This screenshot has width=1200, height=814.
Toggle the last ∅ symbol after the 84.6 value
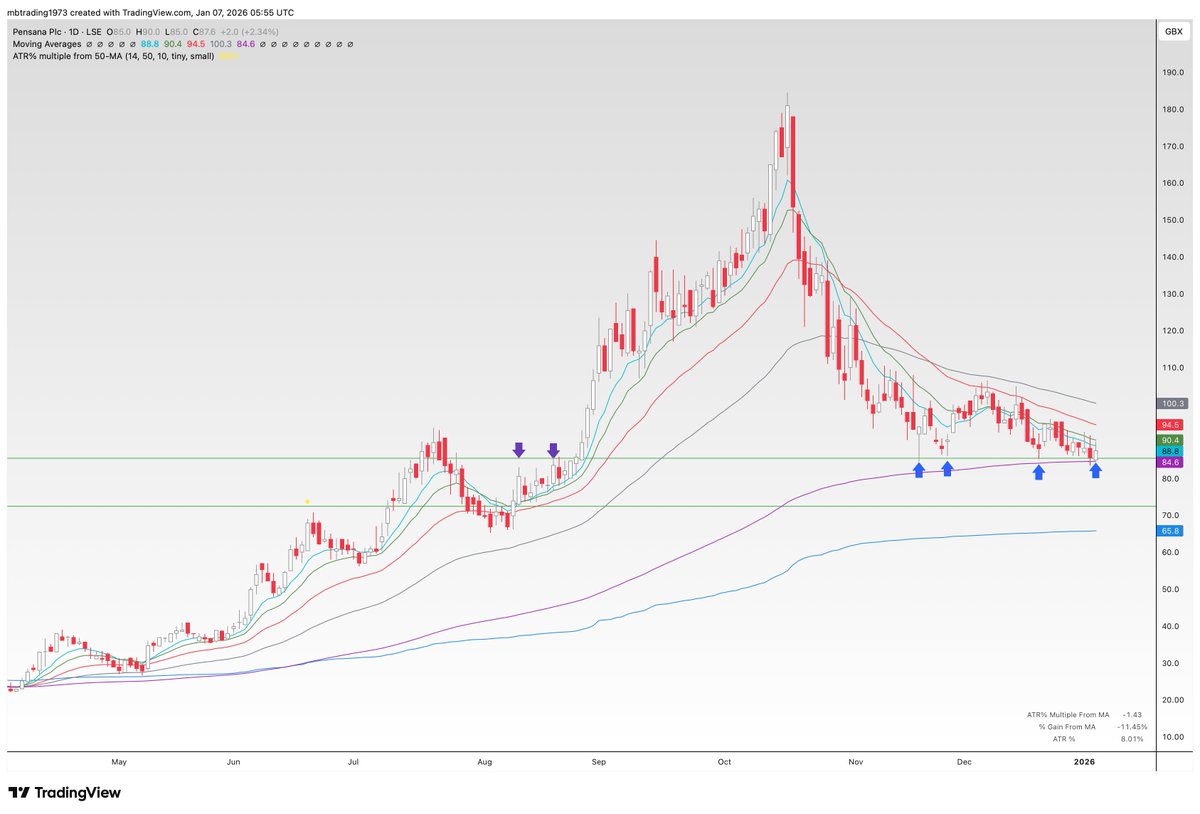tap(350, 44)
